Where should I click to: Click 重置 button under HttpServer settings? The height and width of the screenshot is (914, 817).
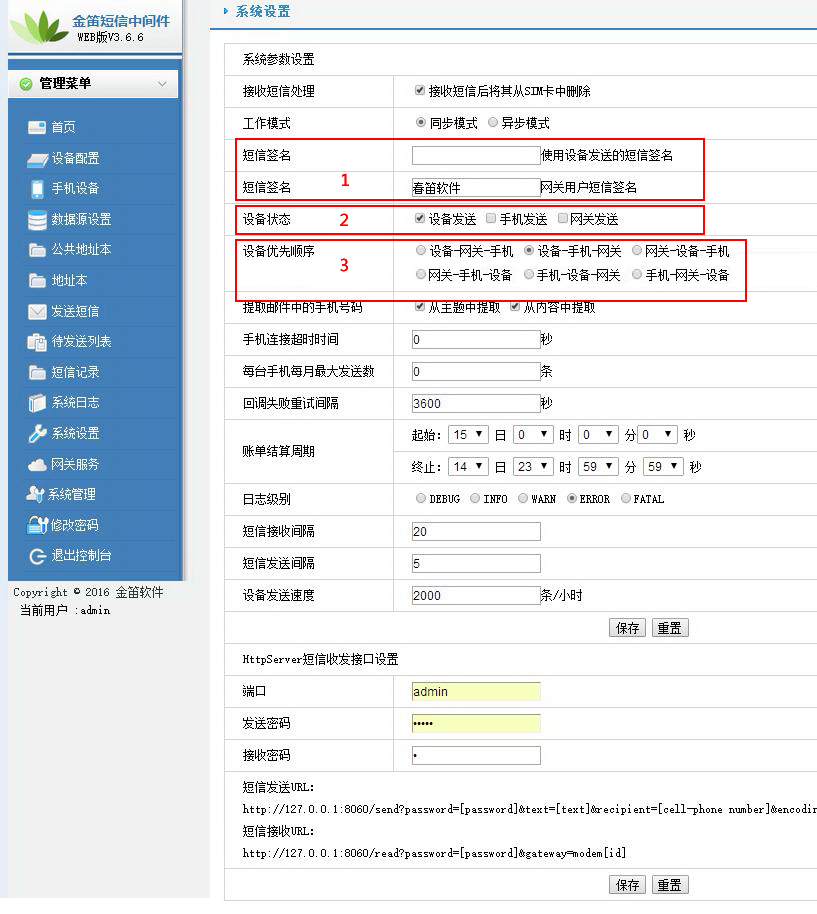tap(669, 885)
